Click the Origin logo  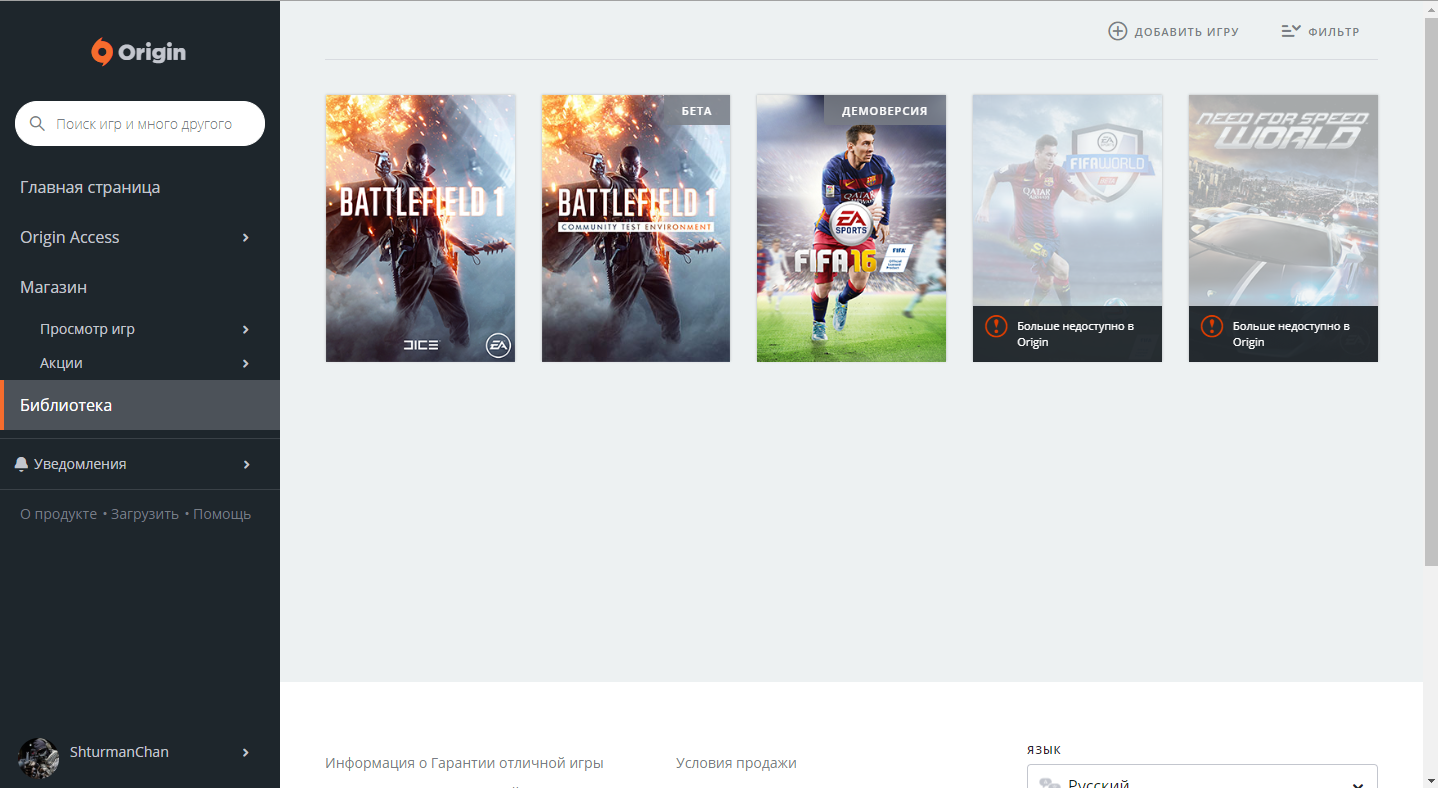(x=139, y=52)
